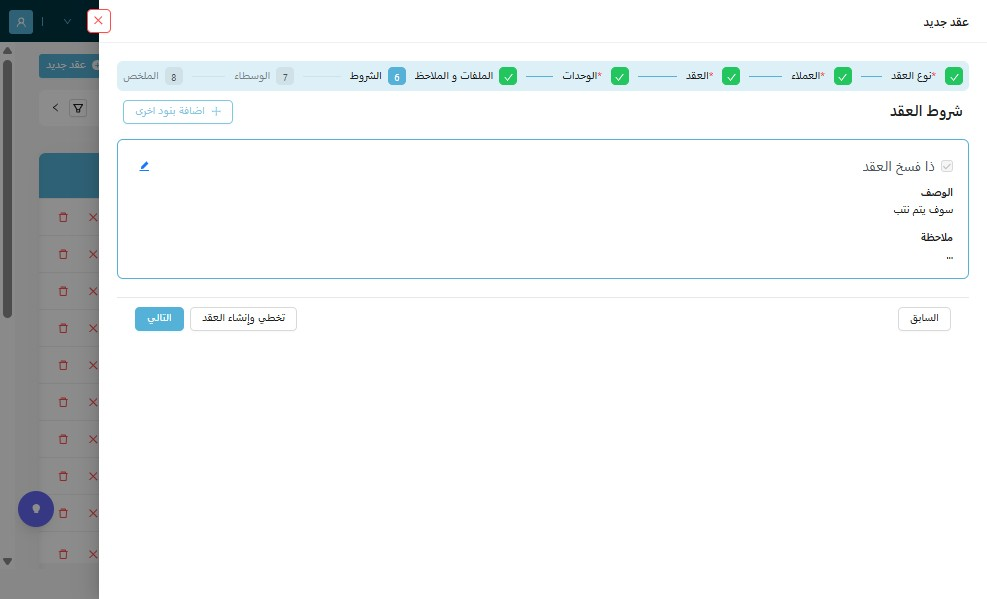This screenshot has height=599, width=987.
Task: Click the left chevron beside the filter icon
Action: click(x=55, y=108)
